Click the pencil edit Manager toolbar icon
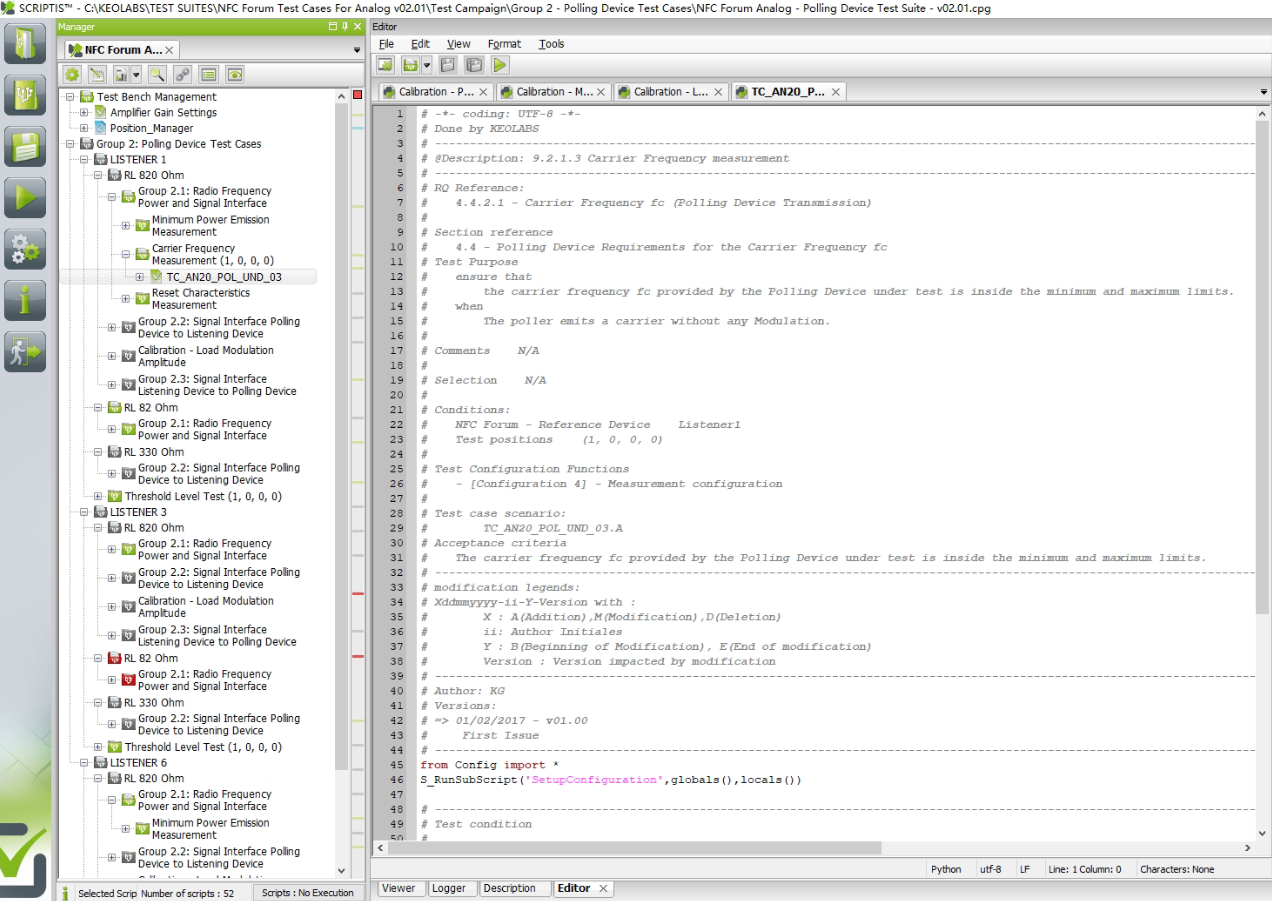The height and width of the screenshot is (901, 1272). click(97, 74)
